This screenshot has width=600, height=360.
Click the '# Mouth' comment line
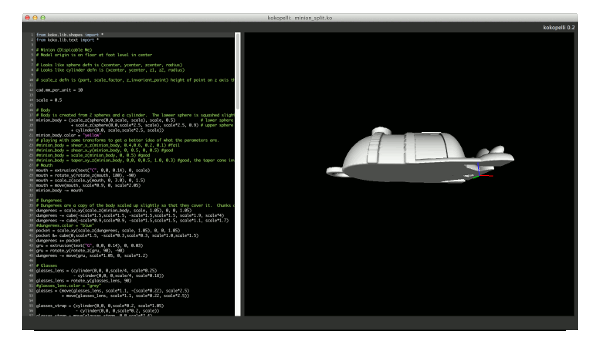pos(44,165)
